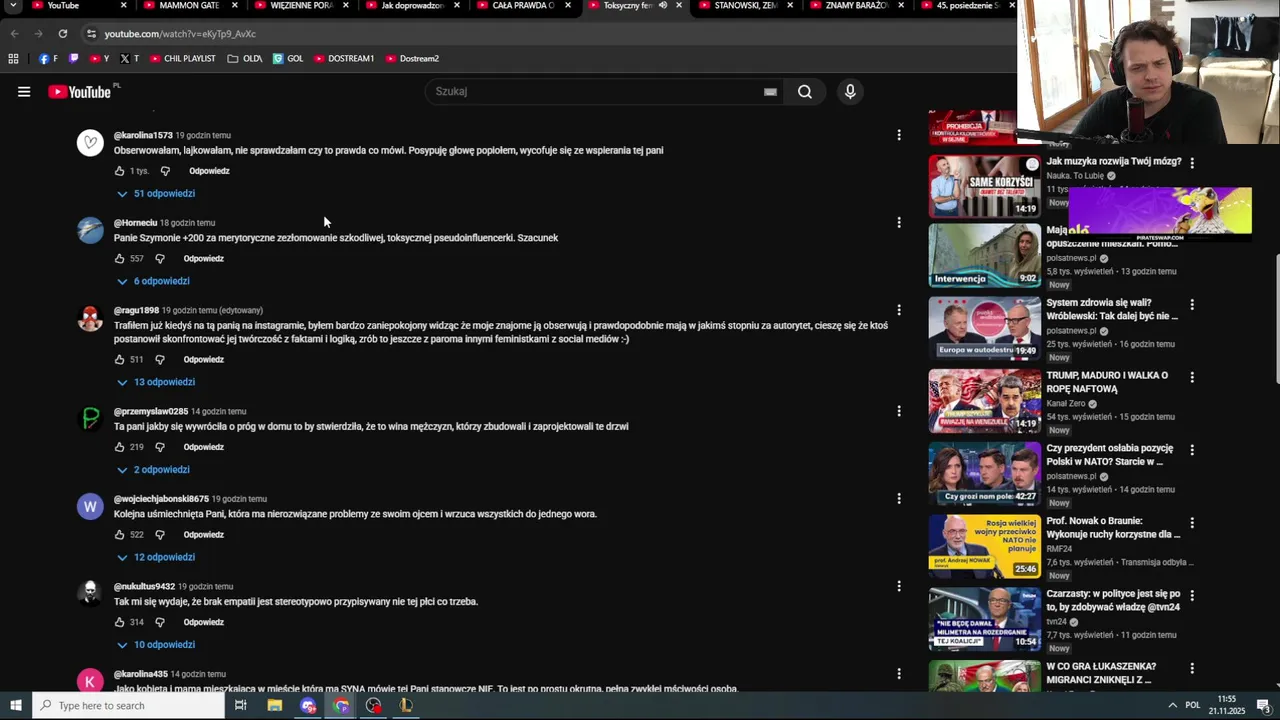Like the comment by @ragu1898
Screen dimensions: 1280x720
pyautogui.click(x=120, y=360)
